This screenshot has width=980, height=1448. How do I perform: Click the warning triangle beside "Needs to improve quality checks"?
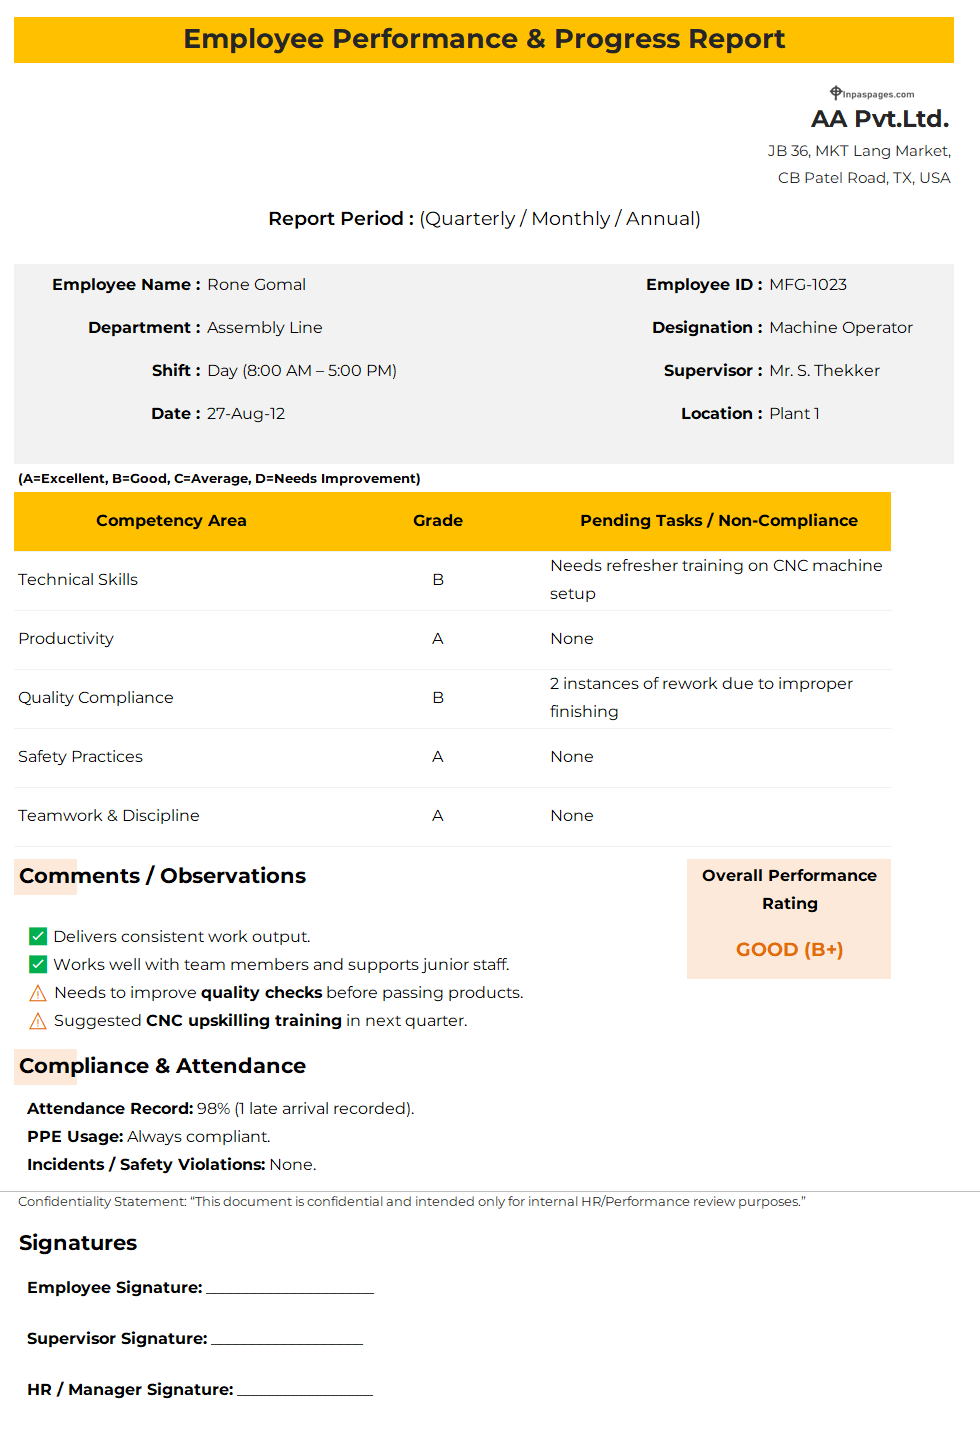point(38,993)
